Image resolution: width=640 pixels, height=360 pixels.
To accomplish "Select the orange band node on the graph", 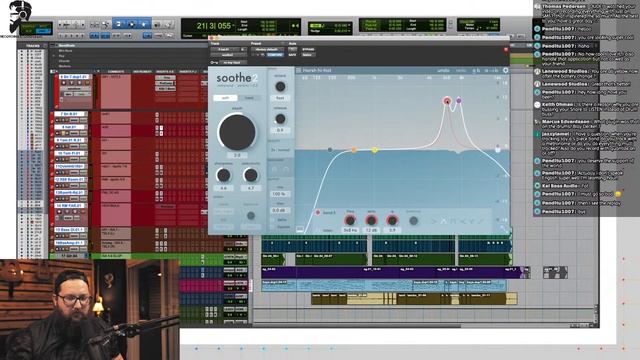I will pos(354,150).
